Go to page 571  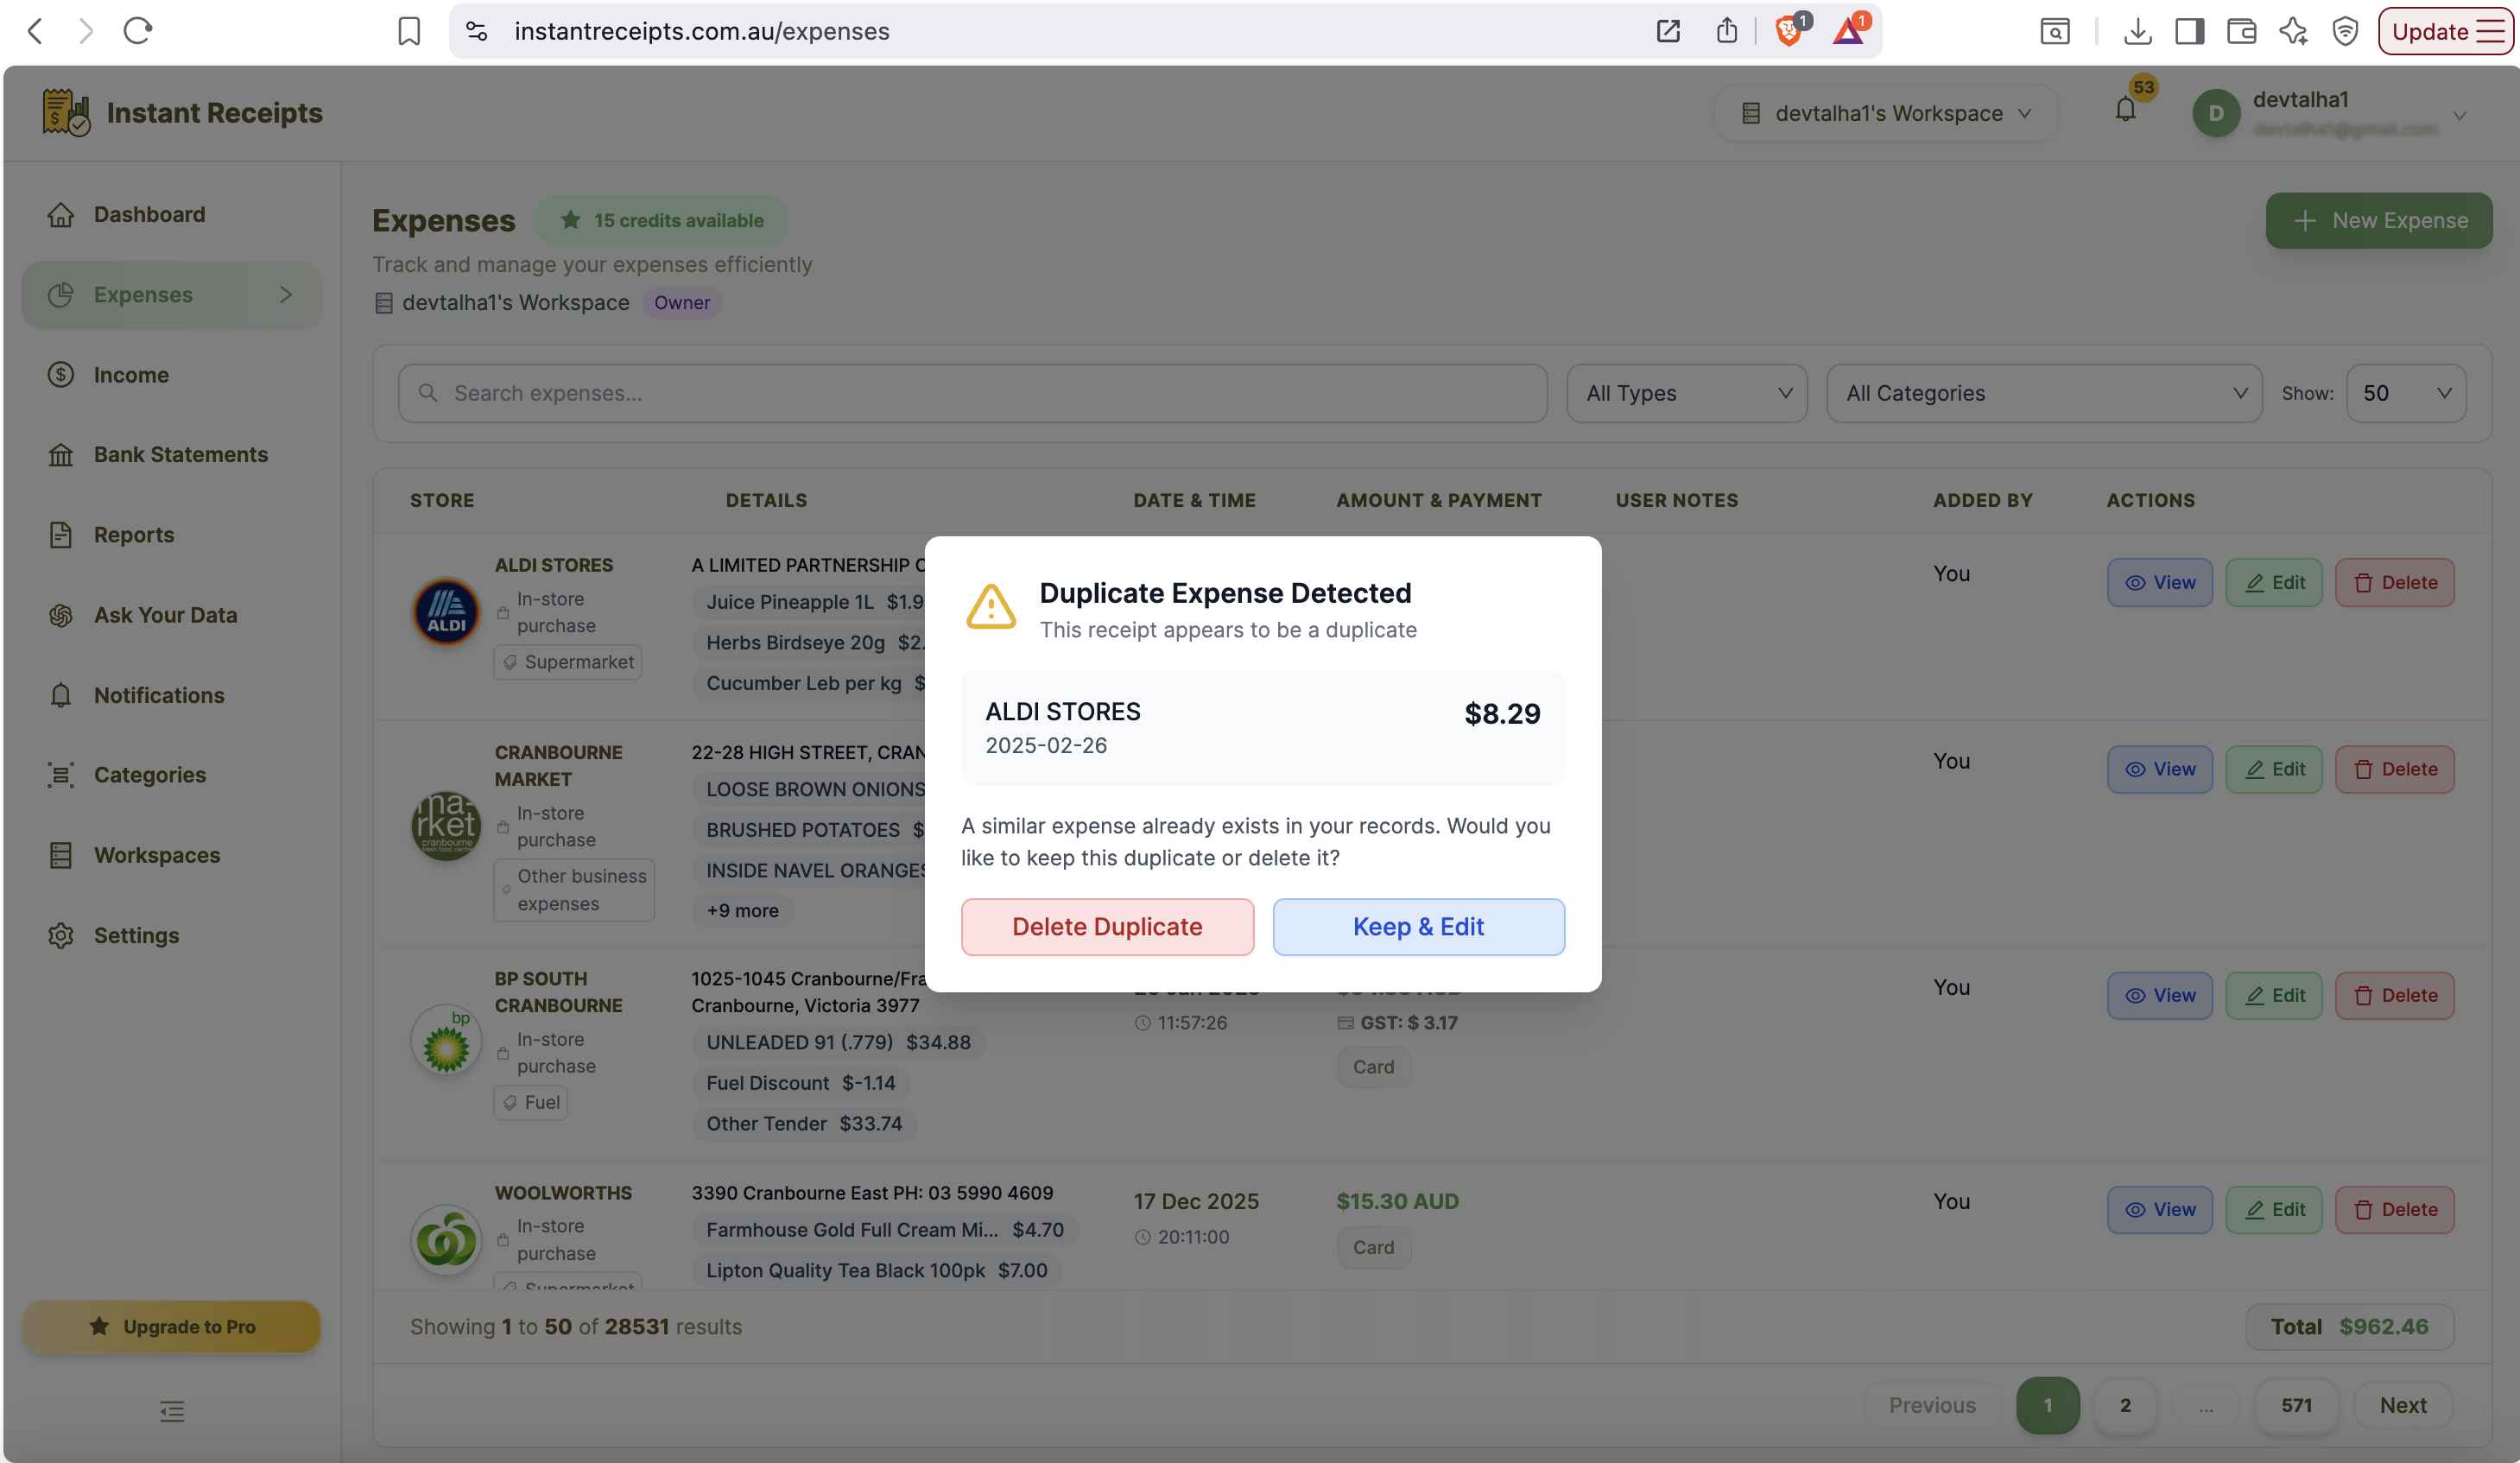click(2296, 1405)
